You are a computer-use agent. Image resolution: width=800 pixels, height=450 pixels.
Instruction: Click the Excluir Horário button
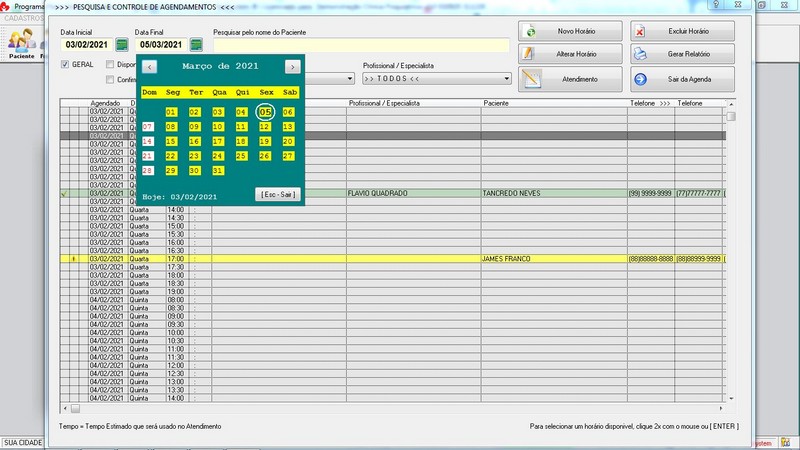(682, 31)
